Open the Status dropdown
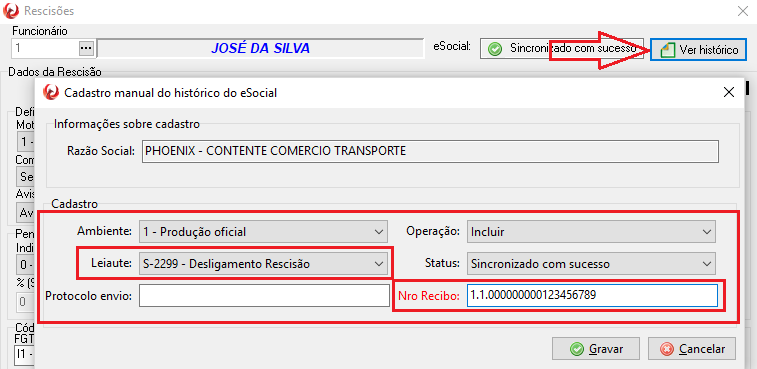The width and height of the screenshot is (757, 369). (x=591, y=264)
